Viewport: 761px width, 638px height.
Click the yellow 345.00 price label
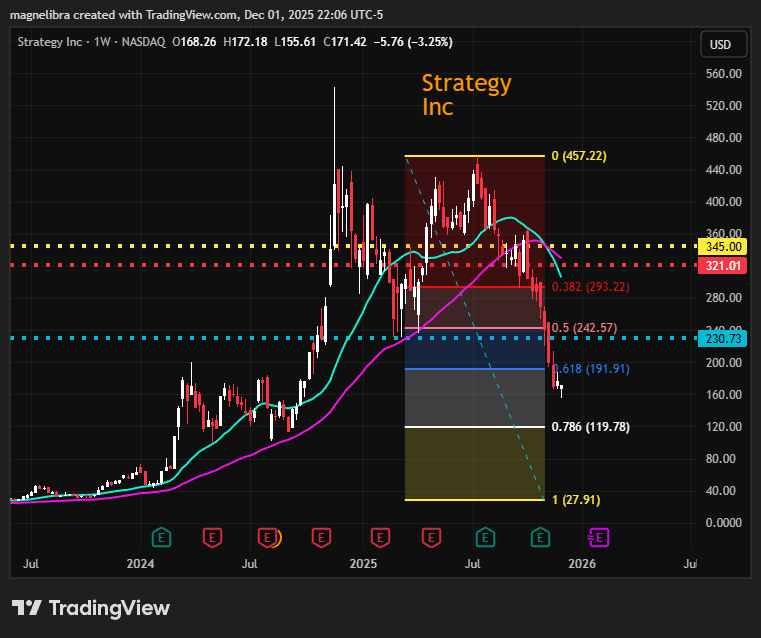722,246
